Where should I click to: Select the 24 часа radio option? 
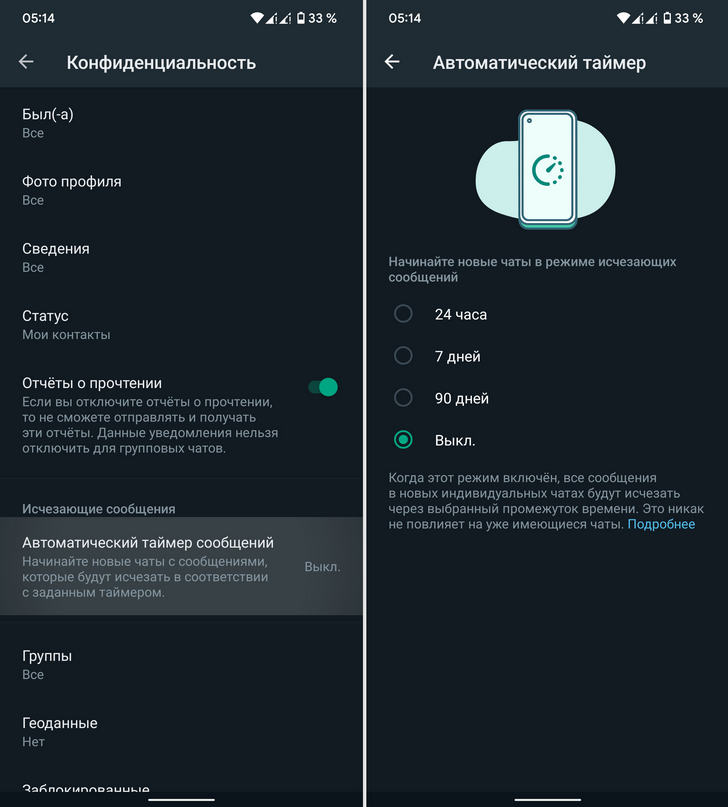403,313
